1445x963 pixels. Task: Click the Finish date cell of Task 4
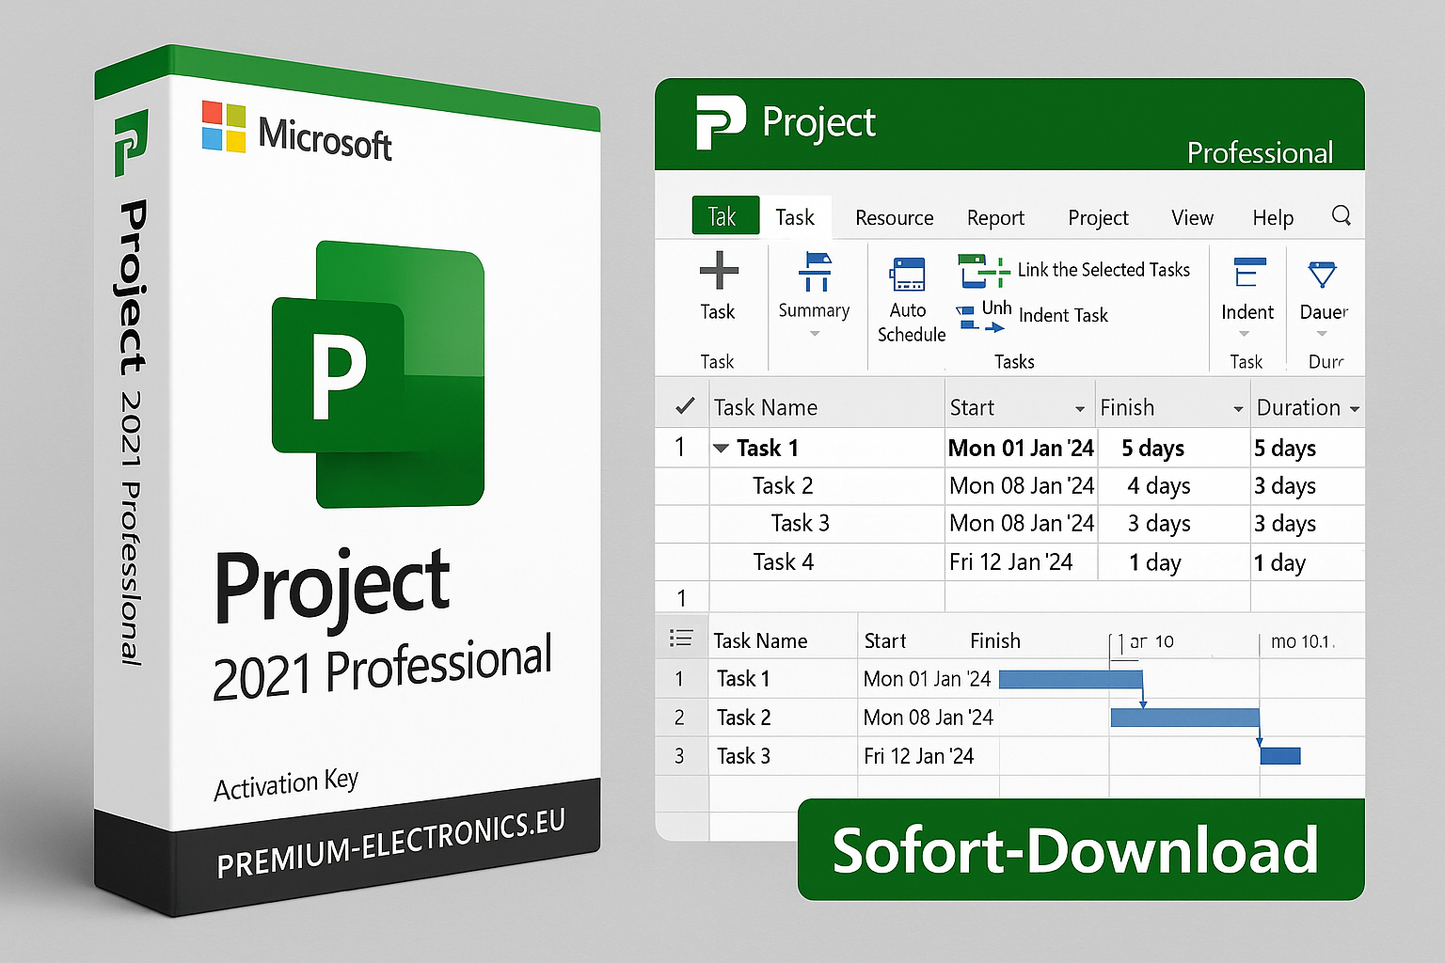click(1155, 562)
